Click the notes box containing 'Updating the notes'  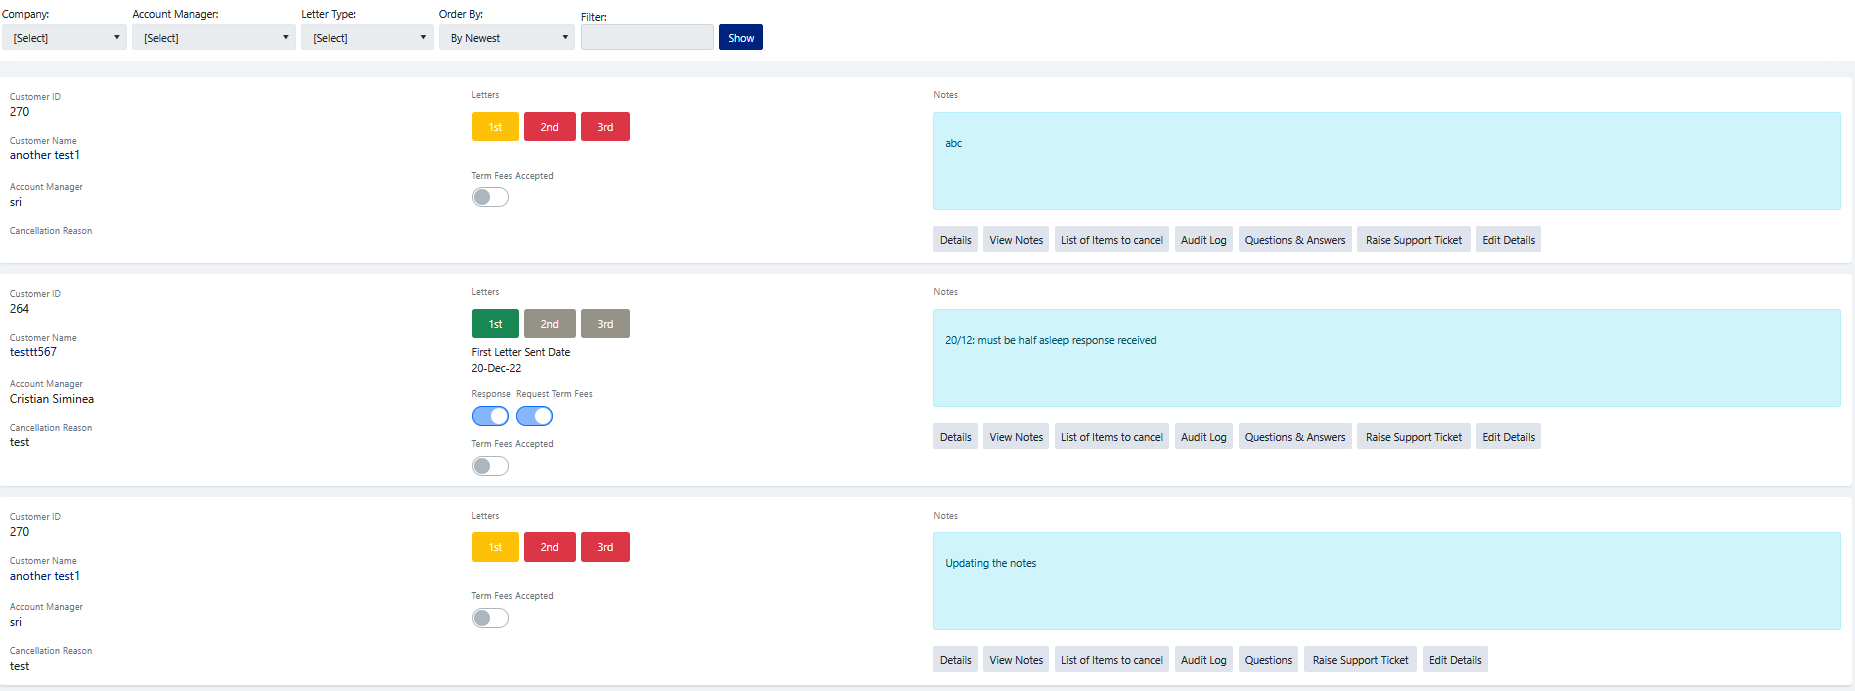(1386, 581)
